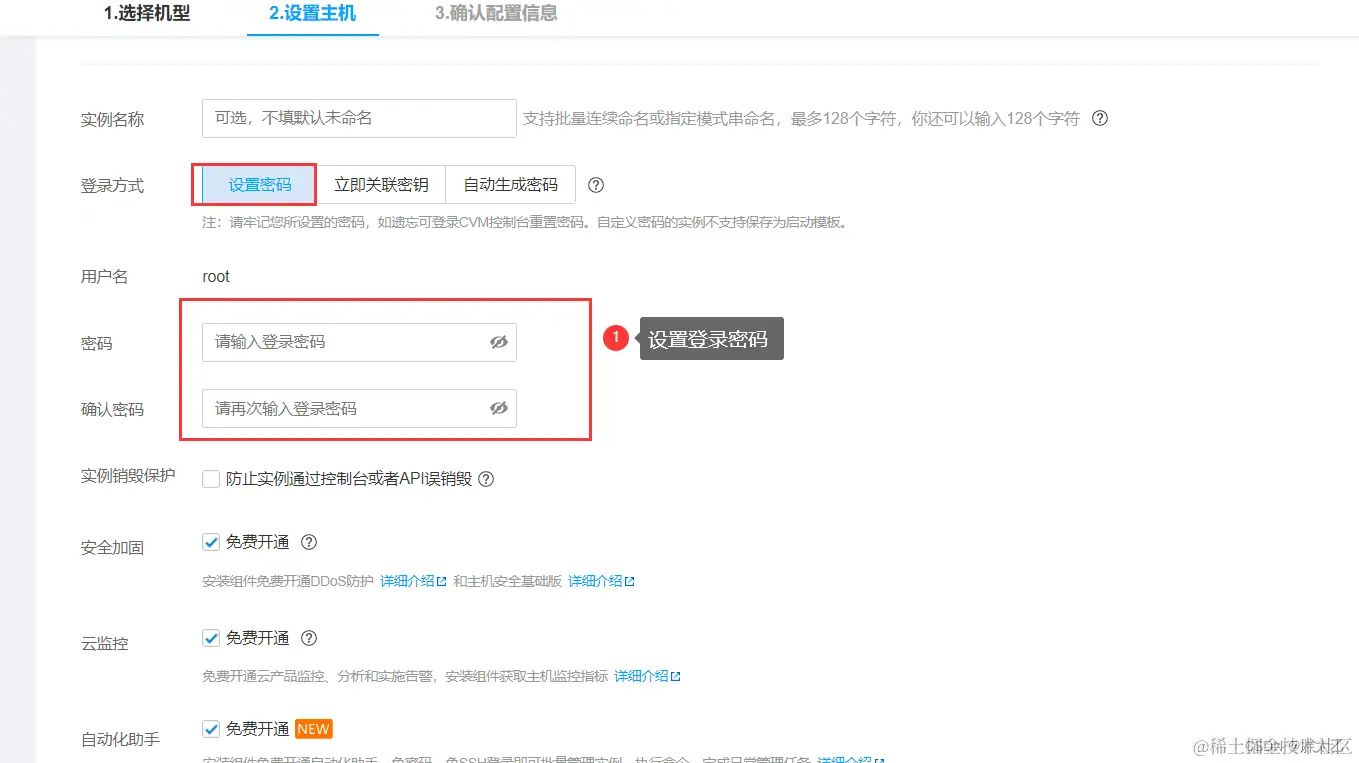Open help icon beside 安全加固 免费开通
Image resolution: width=1359 pixels, height=763 pixels.
[x=309, y=542]
